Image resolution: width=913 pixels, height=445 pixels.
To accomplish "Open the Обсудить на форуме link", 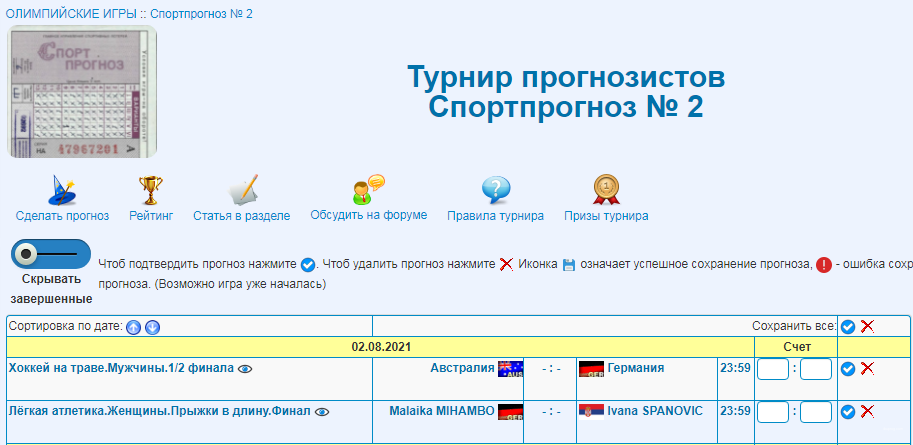I will 369,215.
